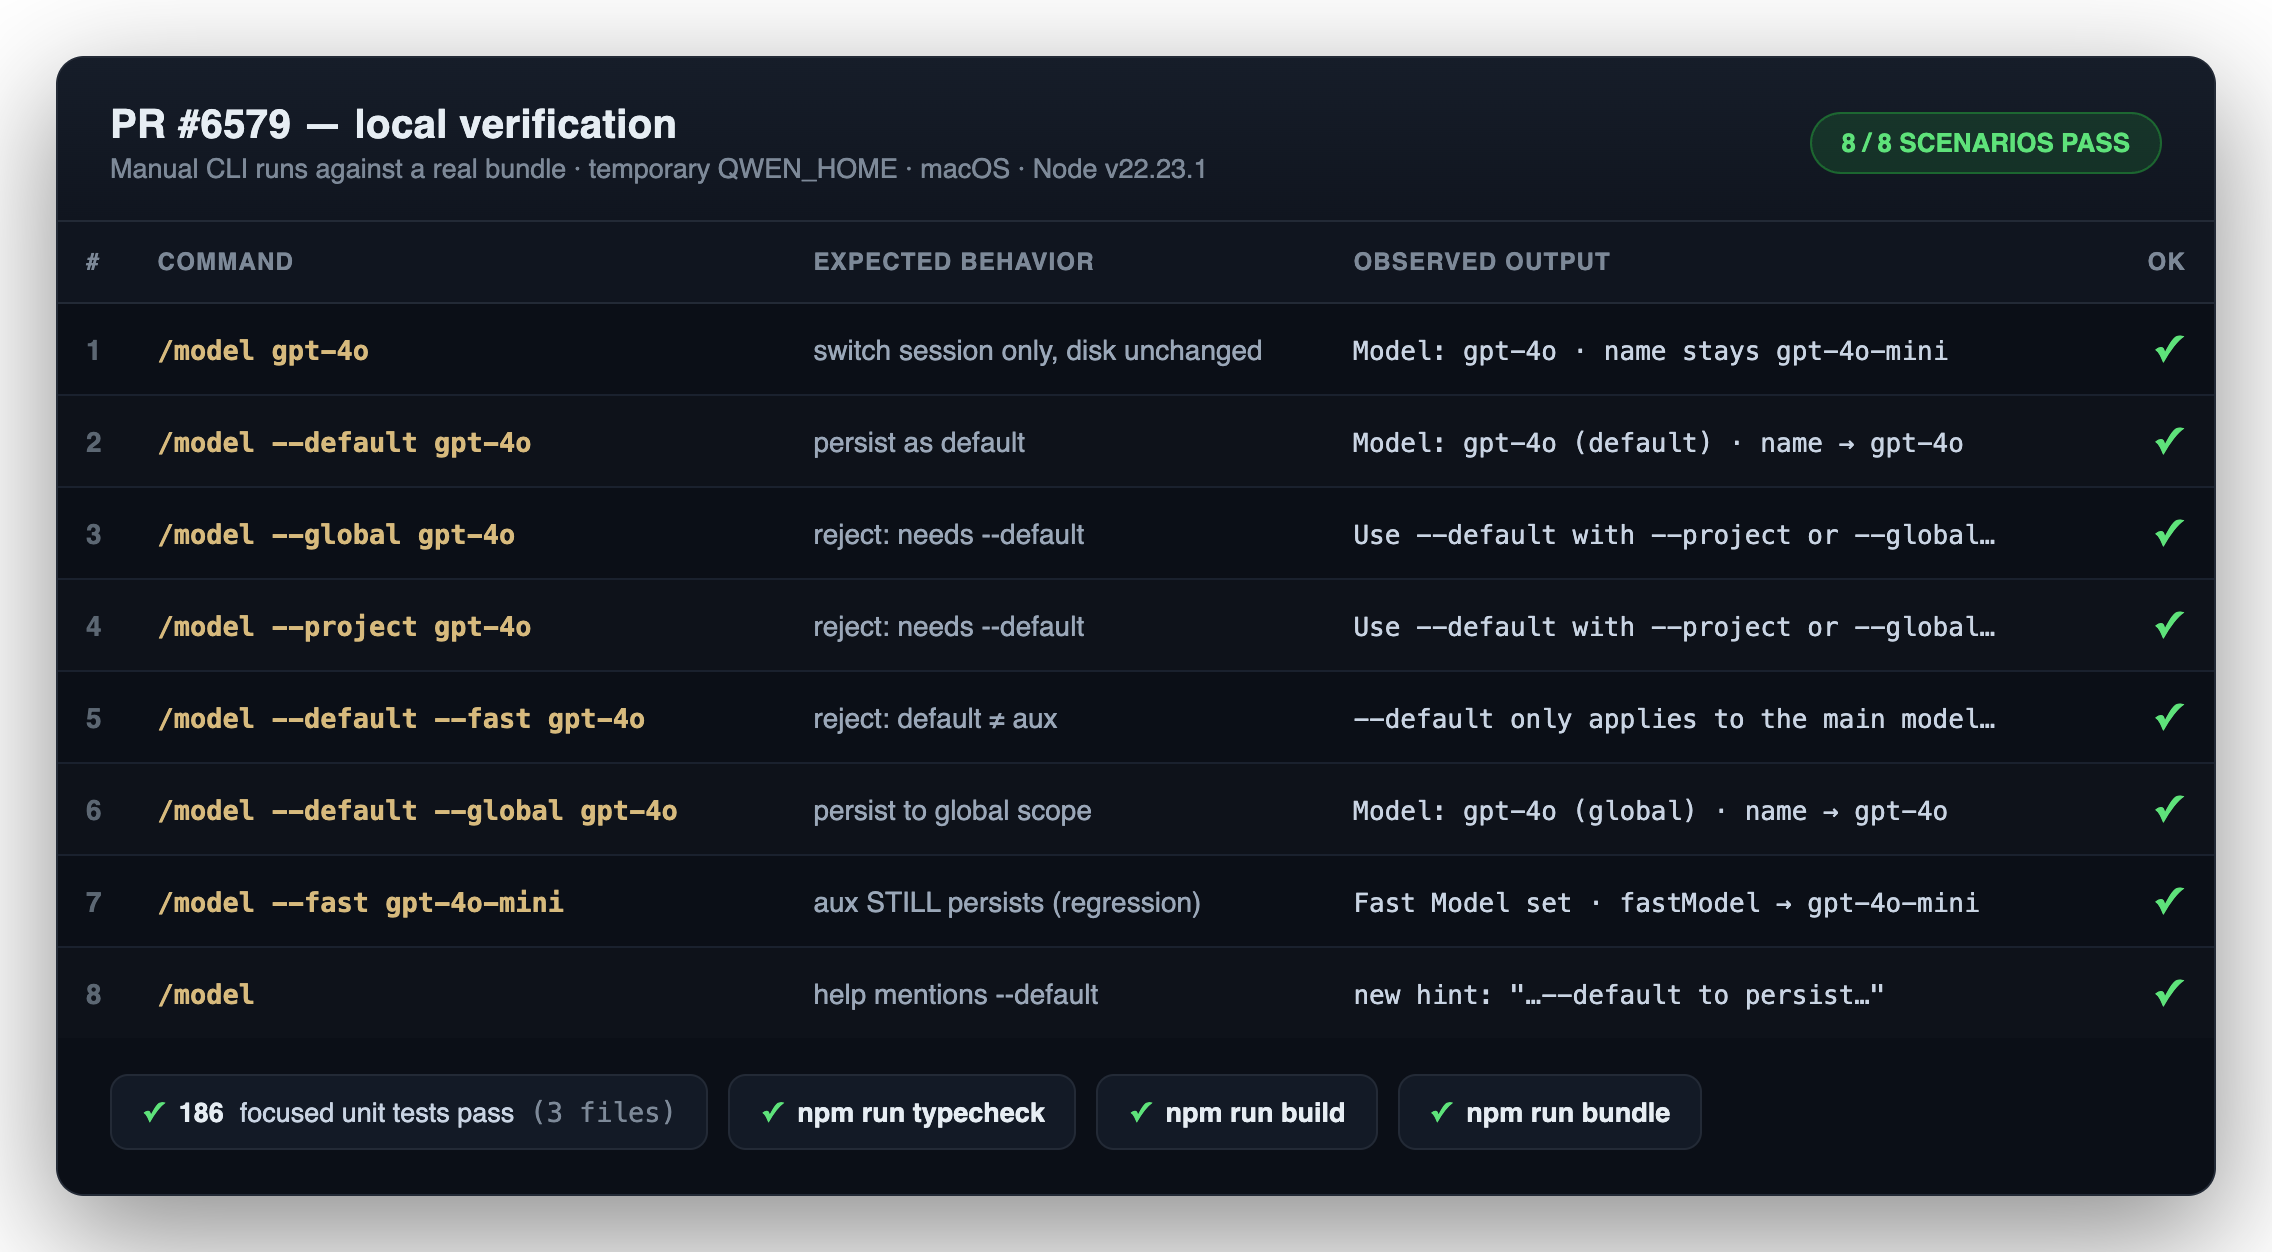Image resolution: width=2272 pixels, height=1252 pixels.
Task: Click the PR #6579 — local verification title
Action: coord(393,124)
